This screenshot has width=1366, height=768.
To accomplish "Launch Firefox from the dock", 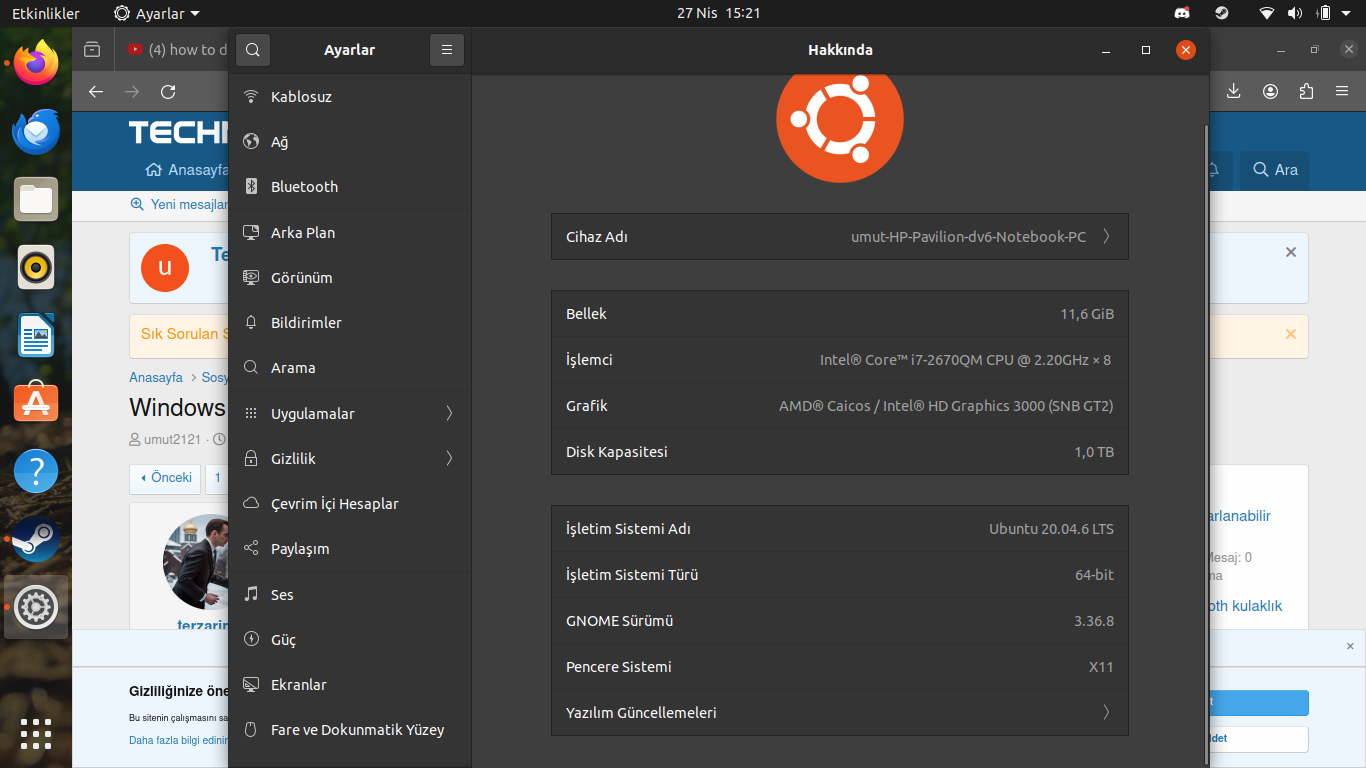I will coord(36,63).
